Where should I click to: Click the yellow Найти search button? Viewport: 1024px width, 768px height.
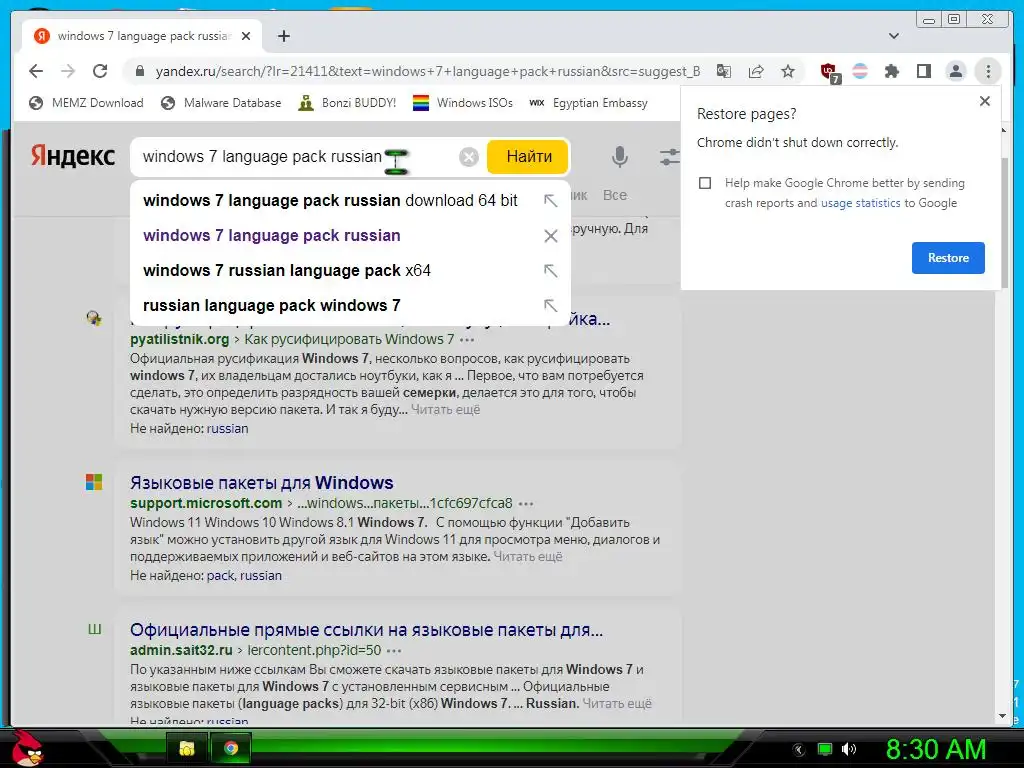point(528,157)
